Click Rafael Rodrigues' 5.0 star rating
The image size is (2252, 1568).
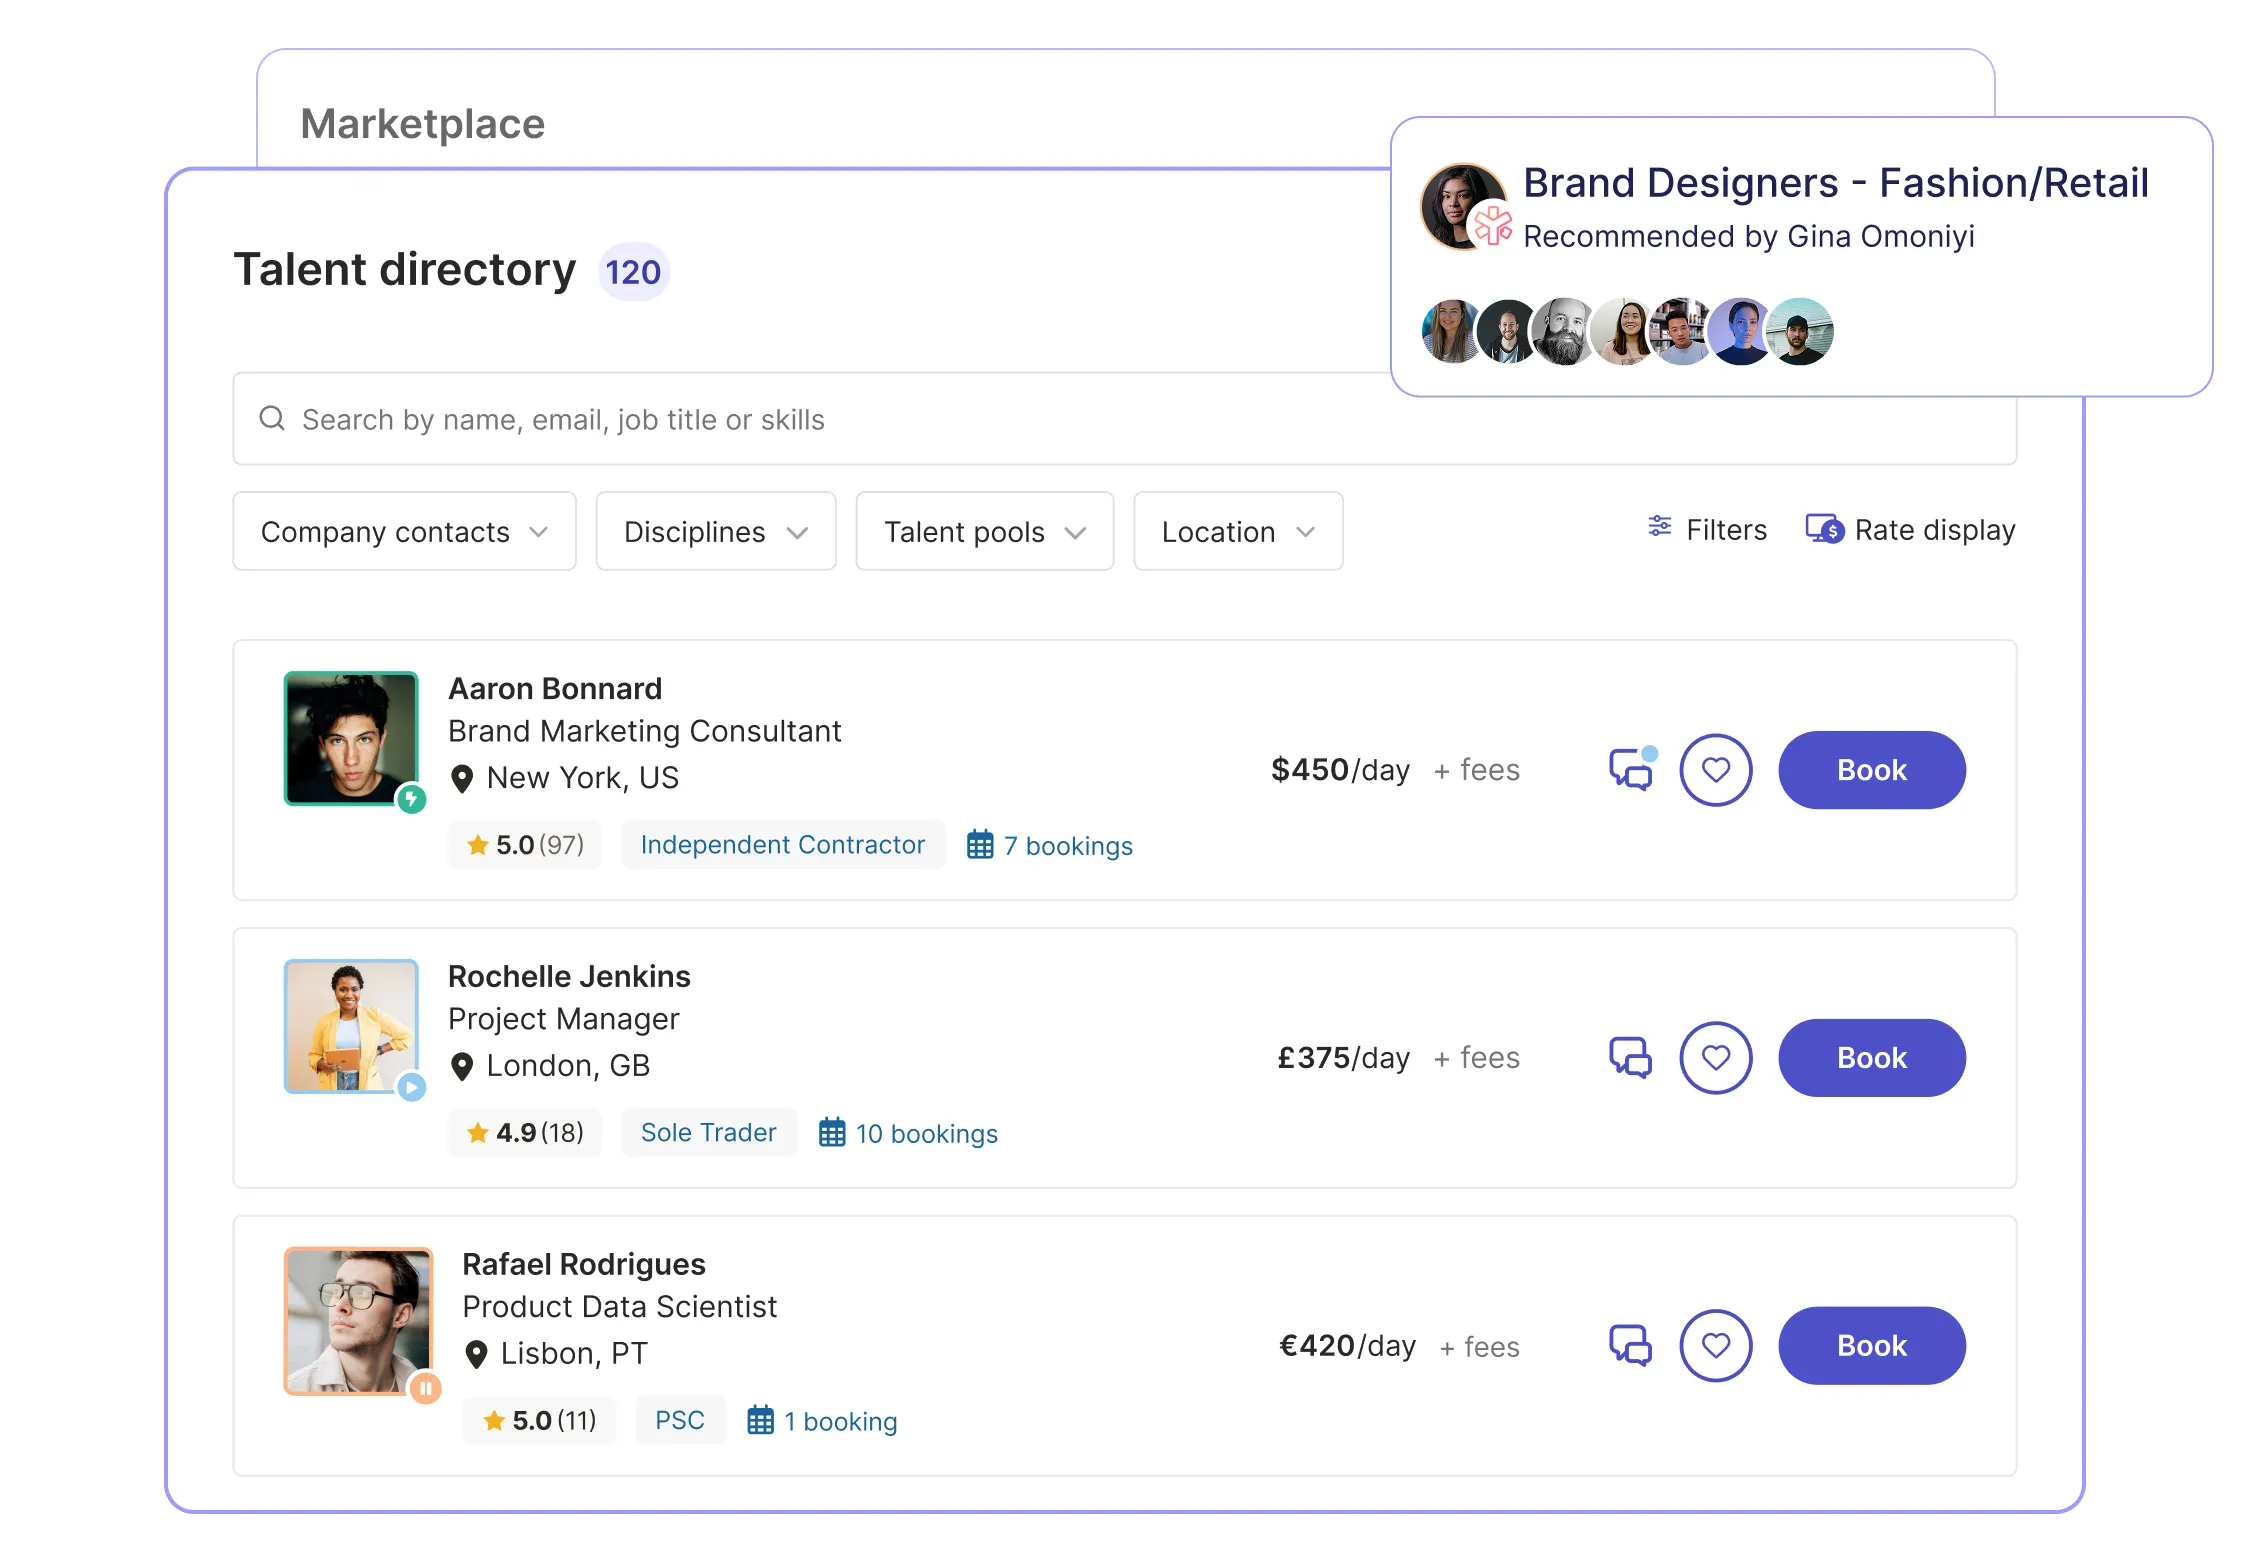click(539, 1421)
